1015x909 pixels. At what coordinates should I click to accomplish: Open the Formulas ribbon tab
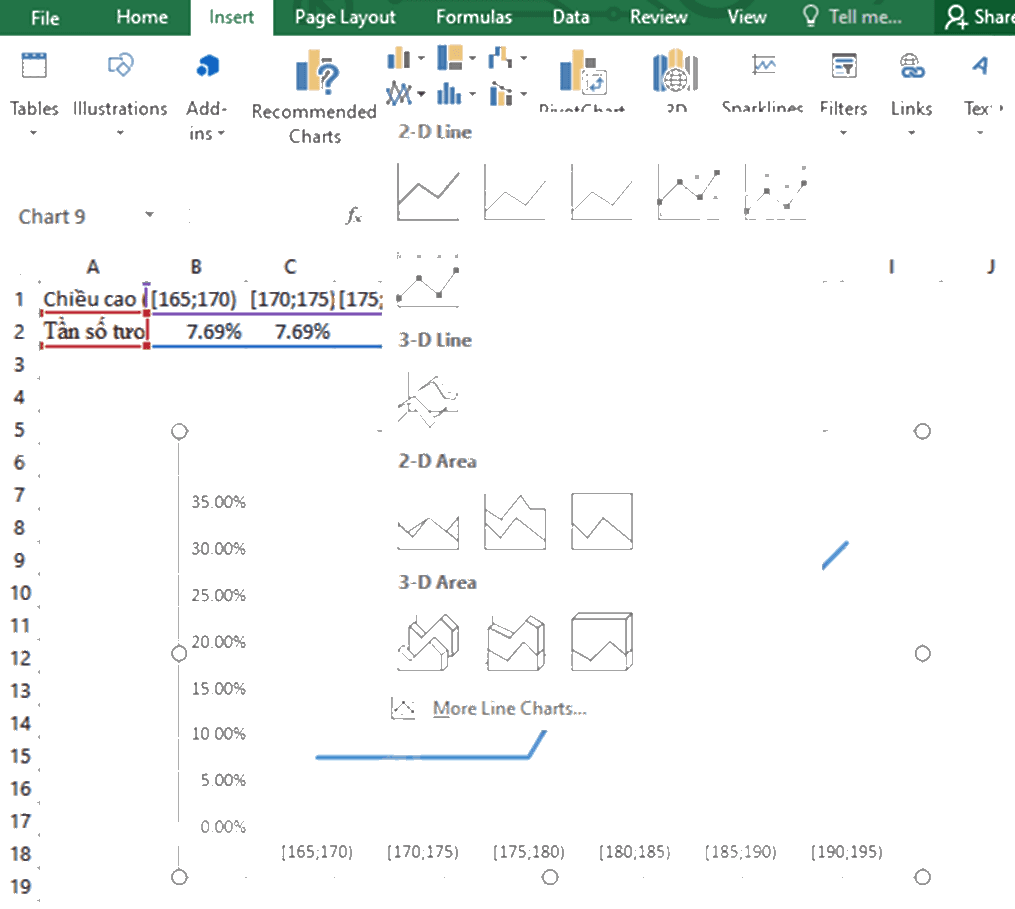pos(474,17)
